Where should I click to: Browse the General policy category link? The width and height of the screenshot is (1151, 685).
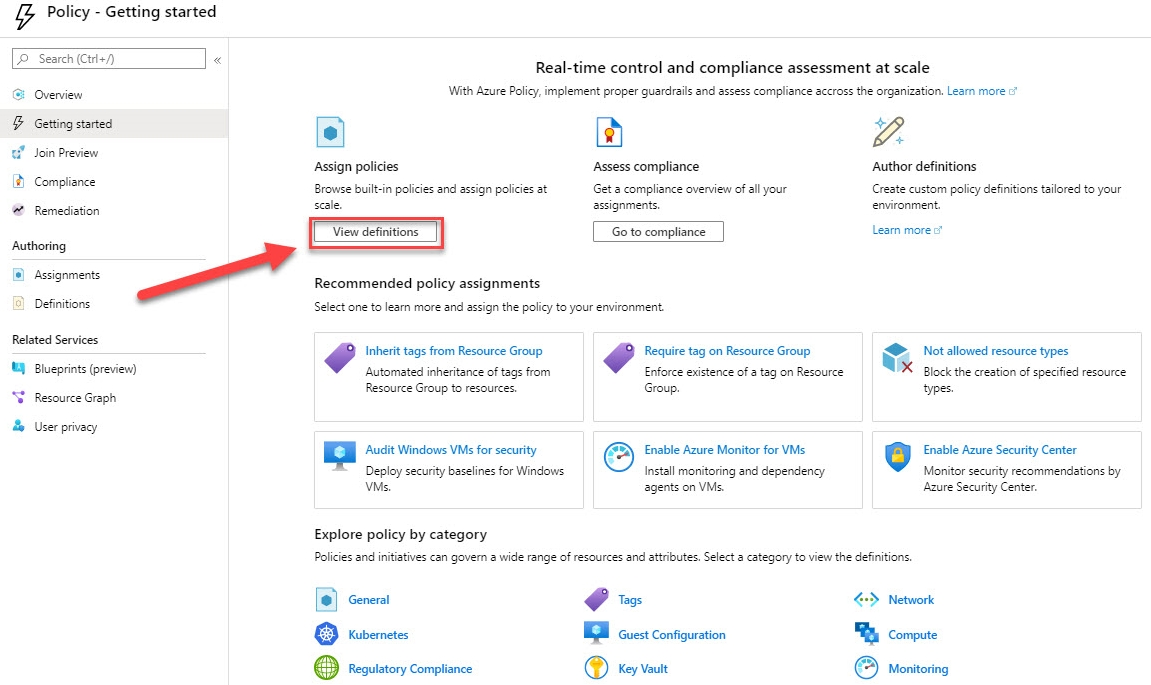368,600
